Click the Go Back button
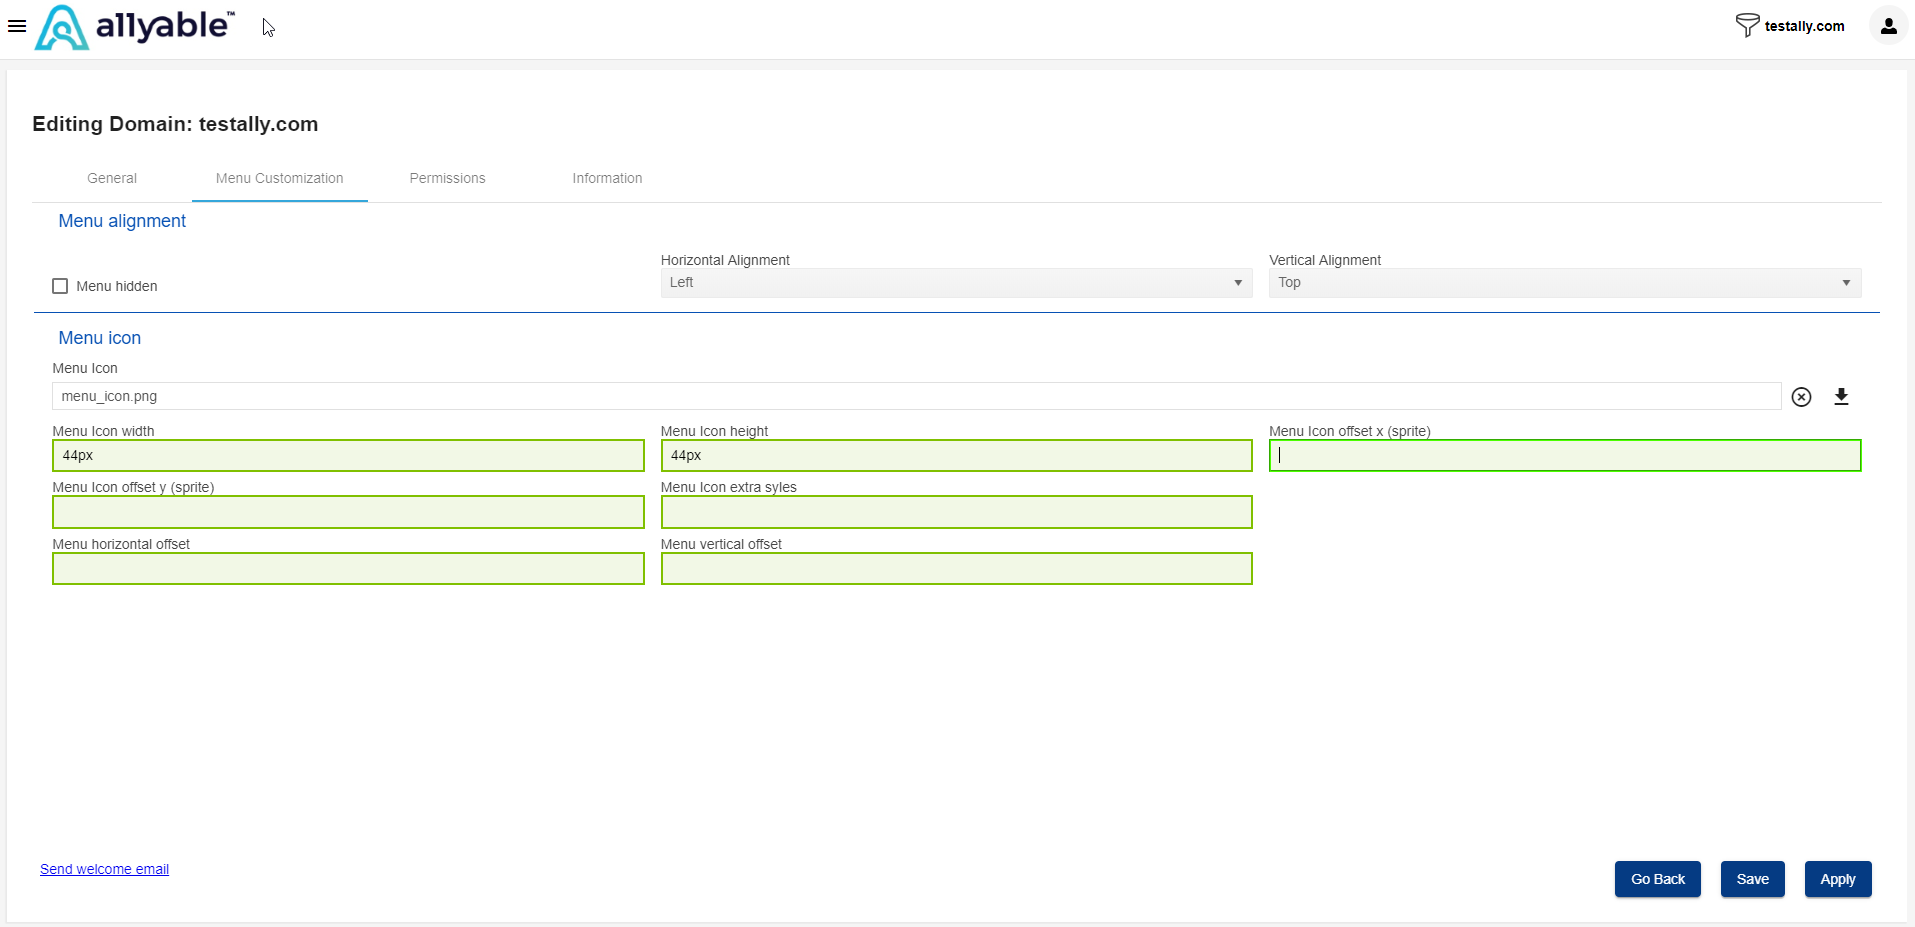Screen dimensions: 1915x927 (1658, 879)
